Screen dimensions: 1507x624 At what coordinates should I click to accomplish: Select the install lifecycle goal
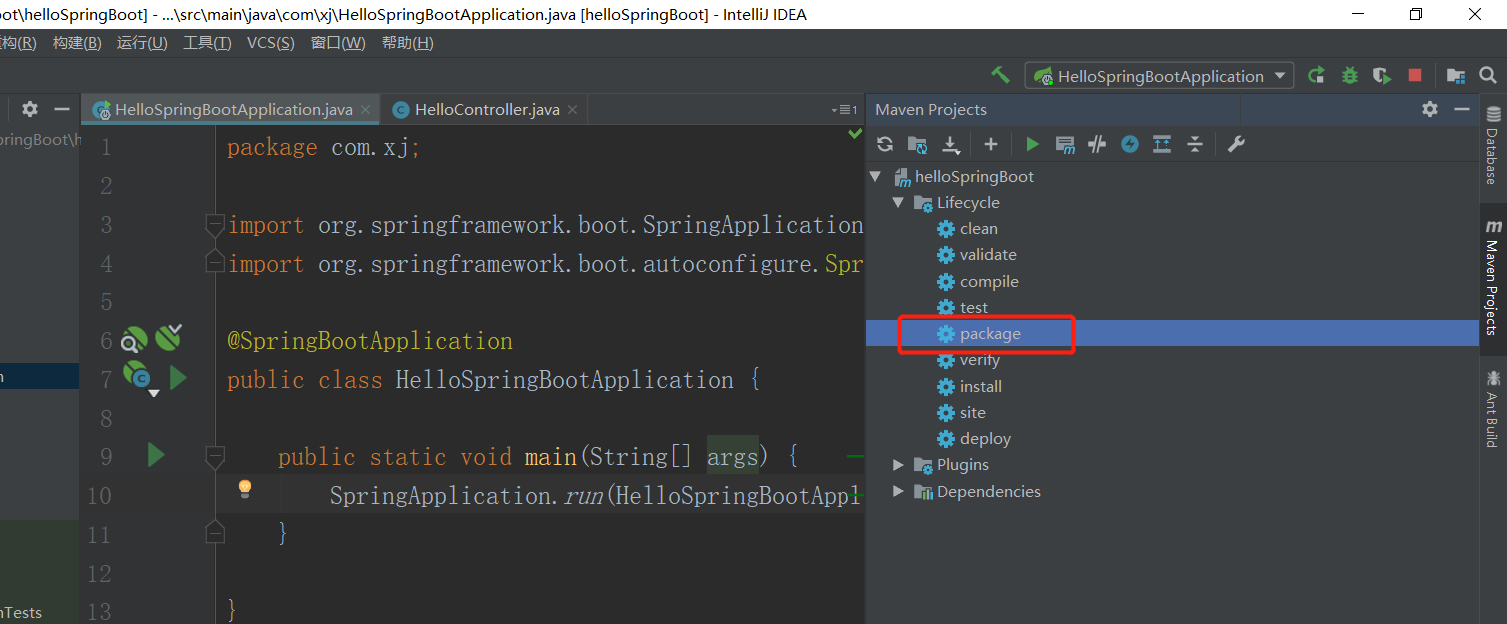[980, 386]
